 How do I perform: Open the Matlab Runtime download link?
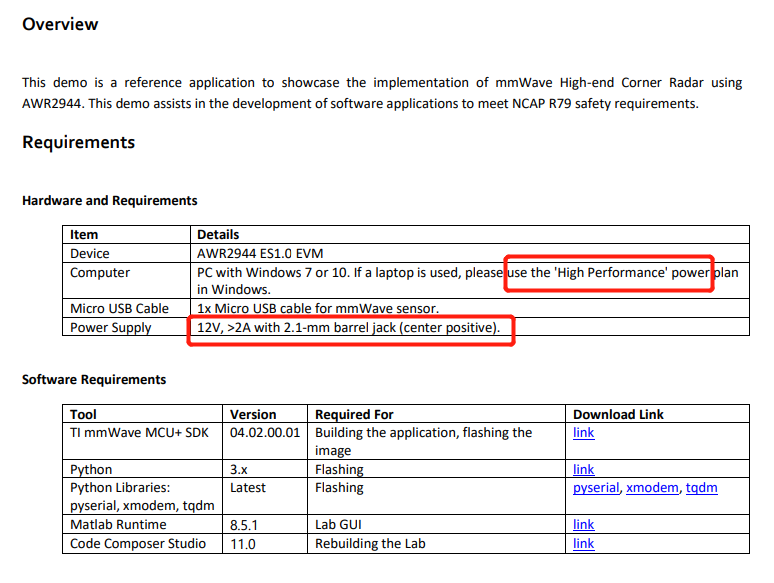583,524
